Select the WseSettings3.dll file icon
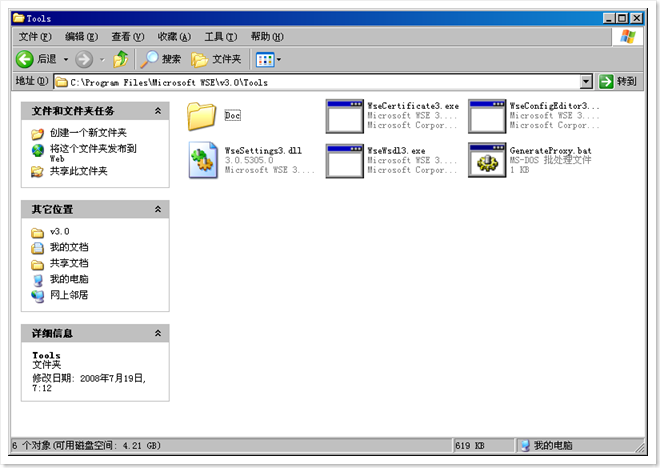The image size is (660, 468). pos(203,160)
